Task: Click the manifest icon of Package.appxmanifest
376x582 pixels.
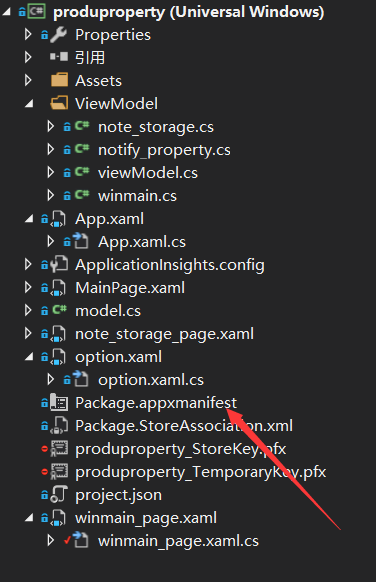Action: coord(59,402)
